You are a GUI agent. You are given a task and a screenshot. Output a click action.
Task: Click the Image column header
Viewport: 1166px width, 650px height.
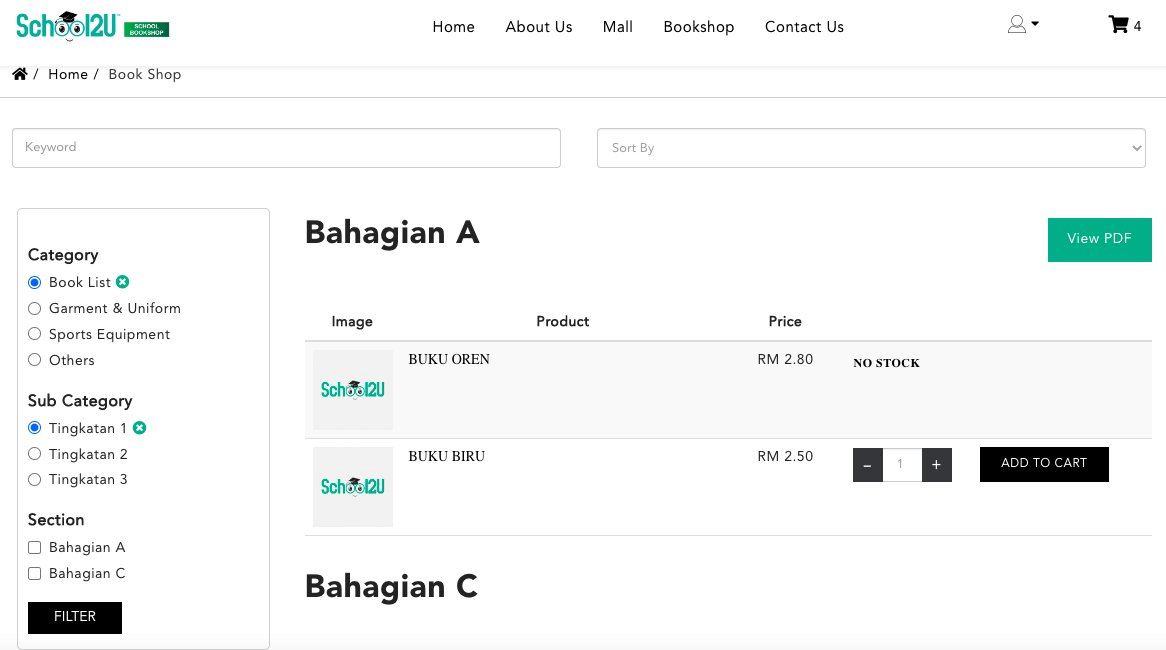[352, 321]
